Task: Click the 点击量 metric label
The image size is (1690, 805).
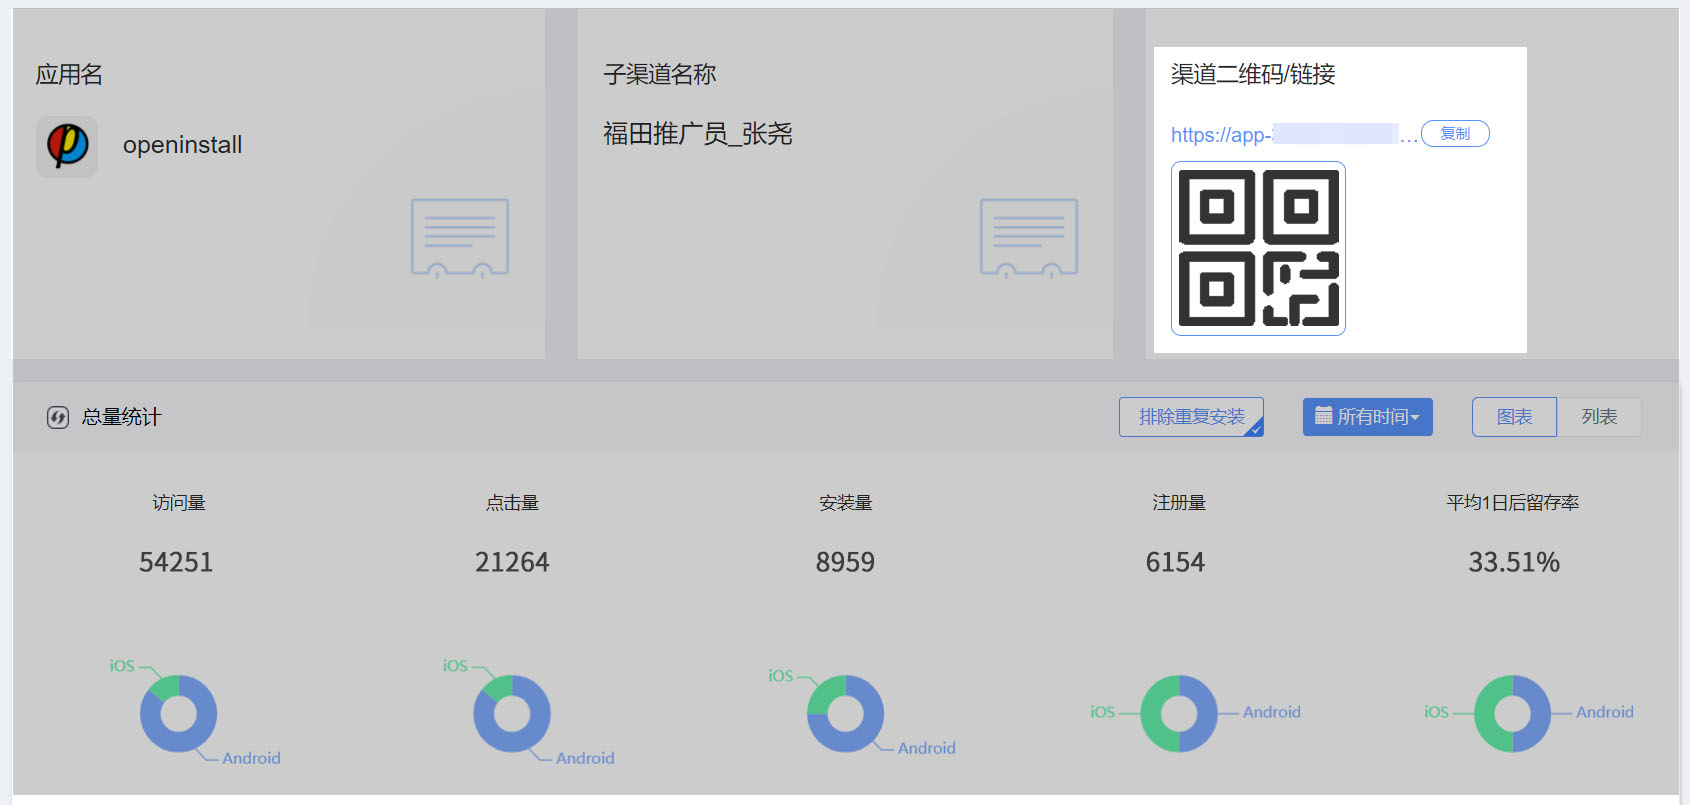Action: point(512,503)
